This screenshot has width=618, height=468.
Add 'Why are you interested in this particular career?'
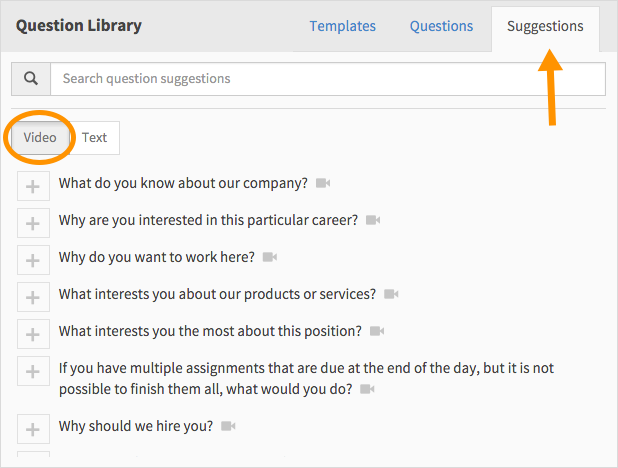tap(33, 223)
